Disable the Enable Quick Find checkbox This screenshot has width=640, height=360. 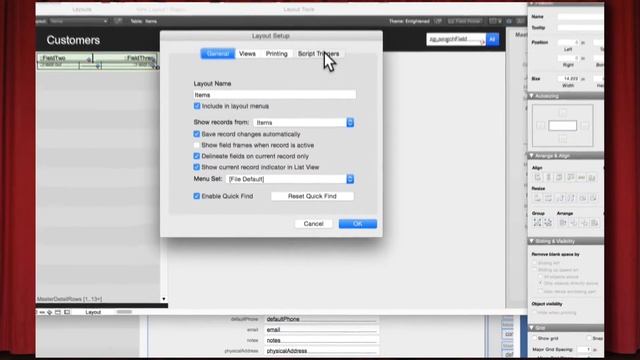point(197,196)
